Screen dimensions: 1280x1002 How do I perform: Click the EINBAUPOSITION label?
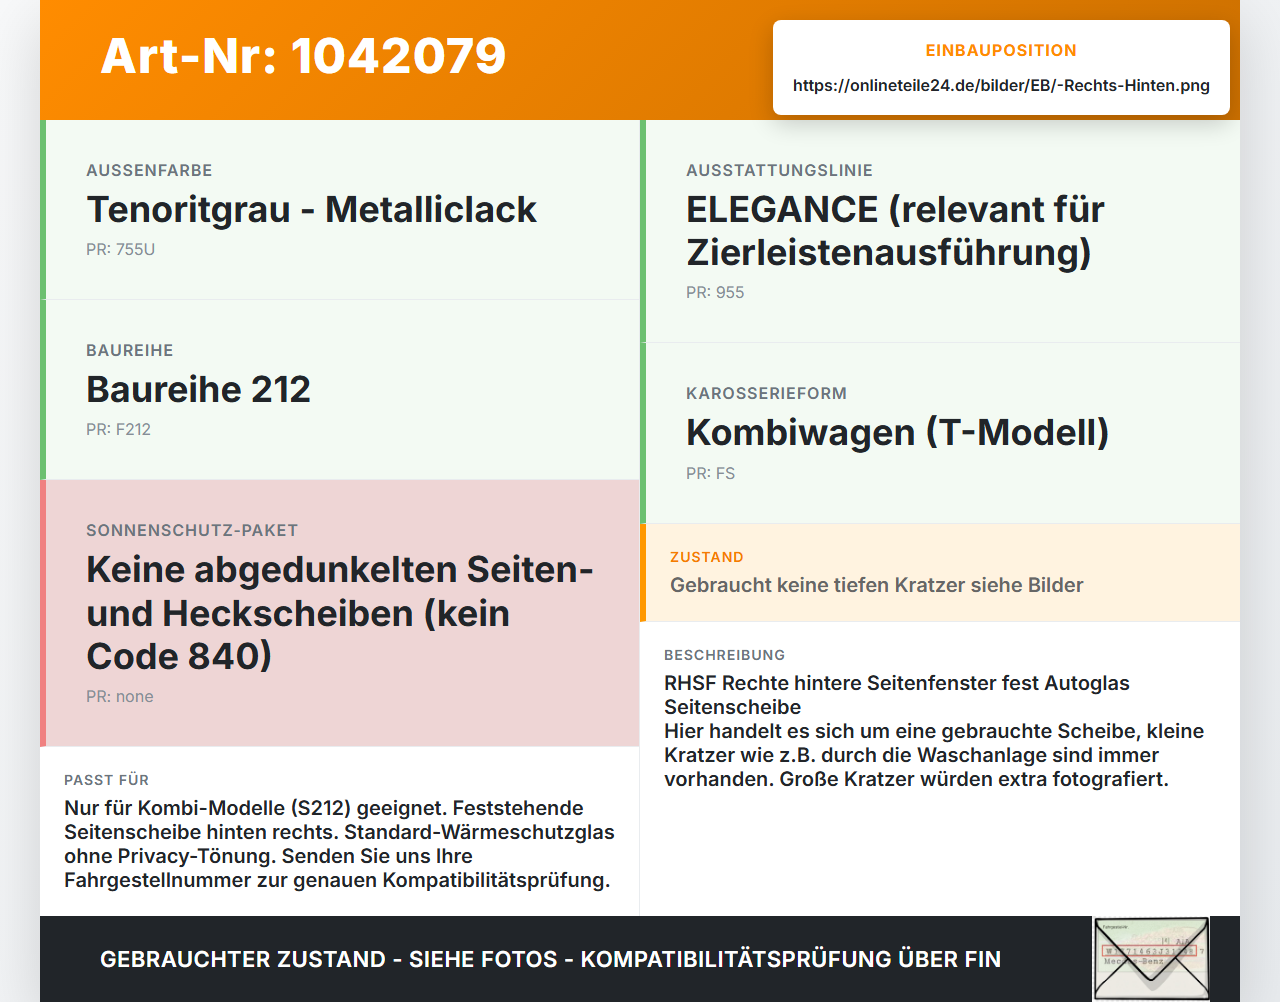(x=1001, y=51)
